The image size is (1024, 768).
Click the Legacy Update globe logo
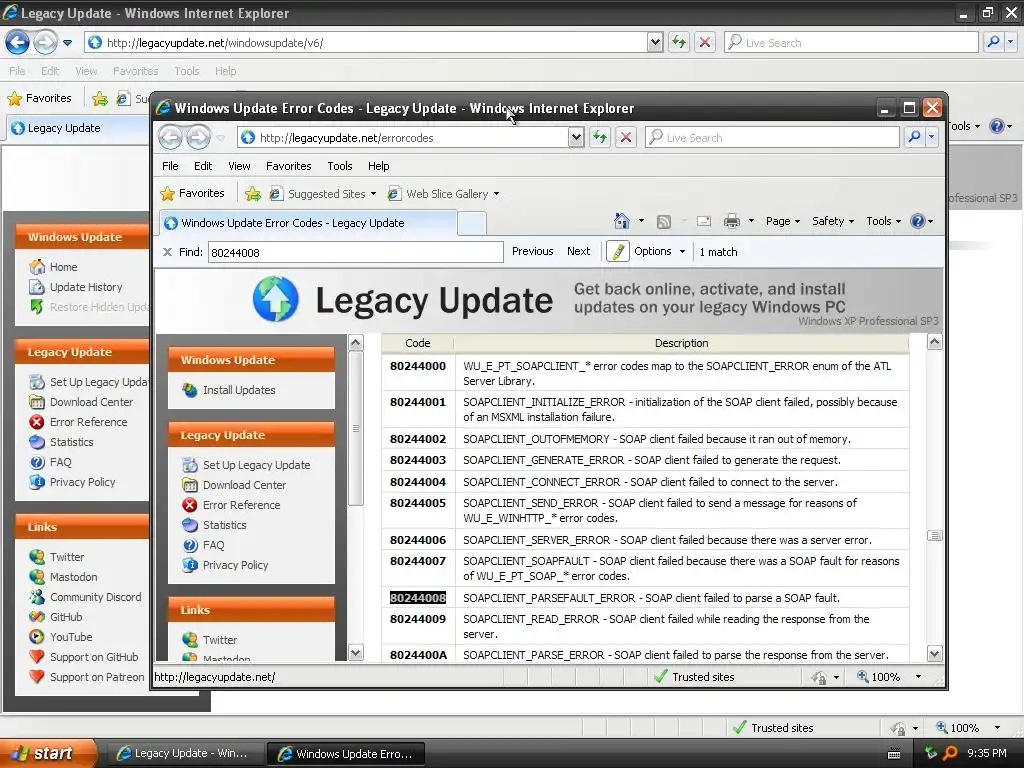pos(276,299)
